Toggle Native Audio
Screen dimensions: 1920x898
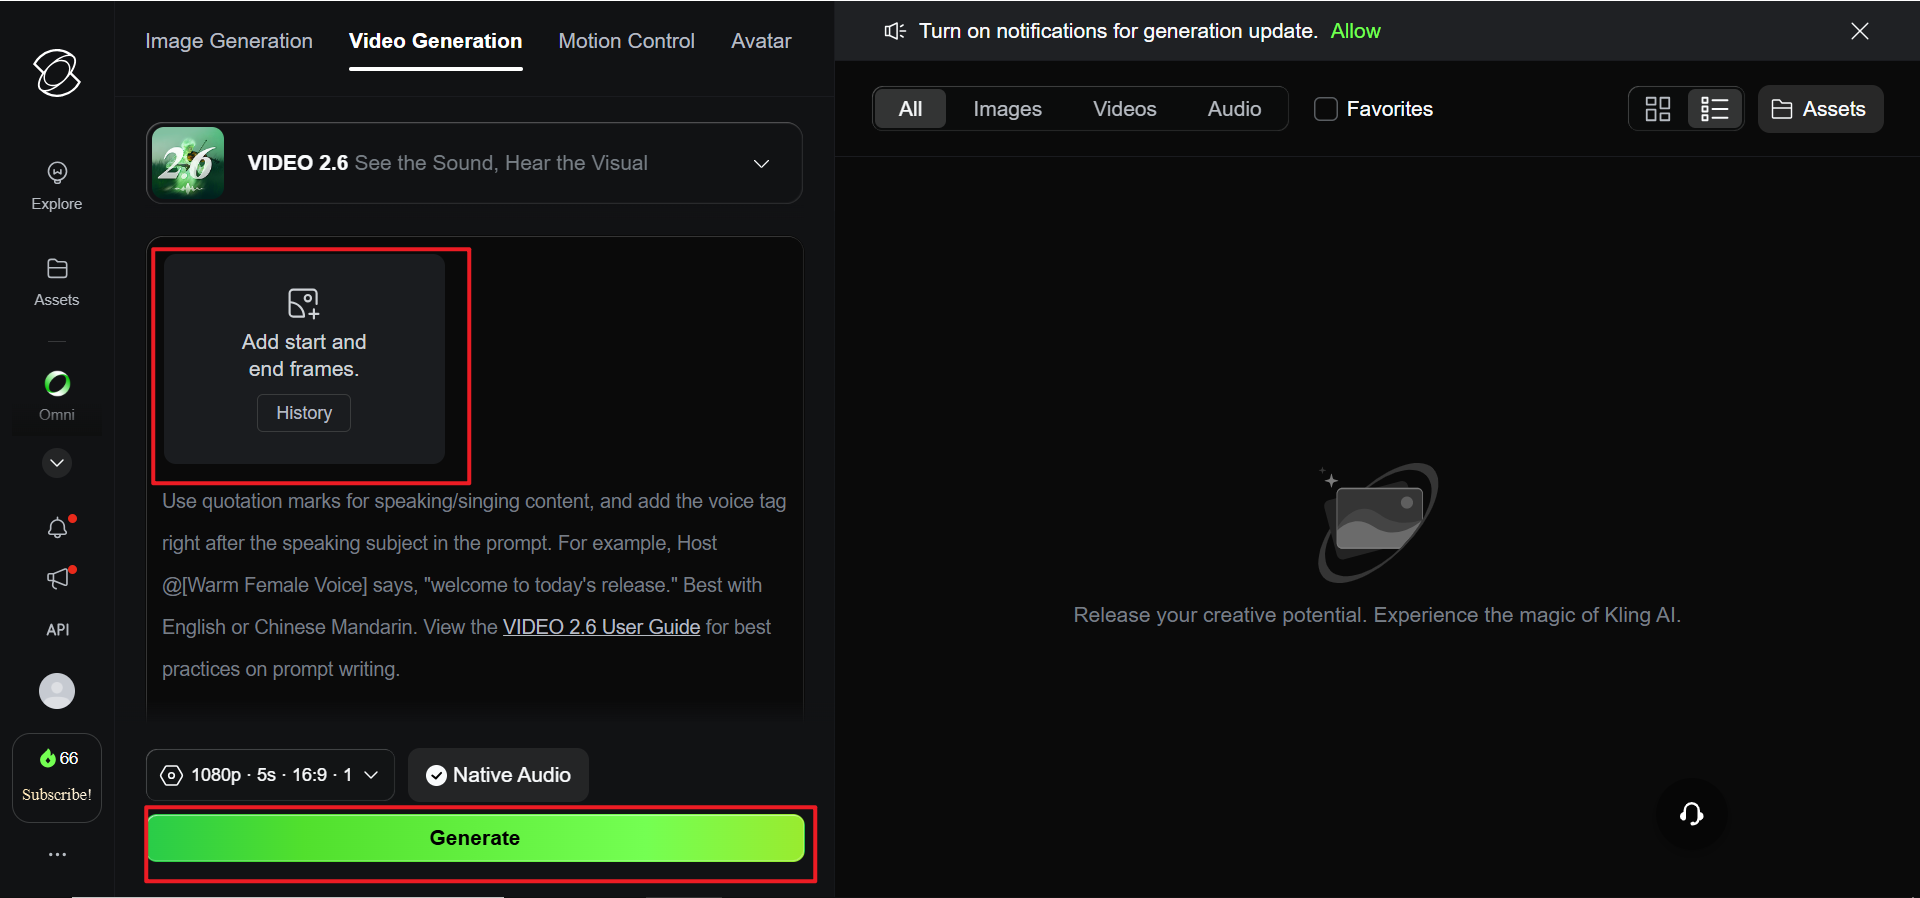point(498,775)
